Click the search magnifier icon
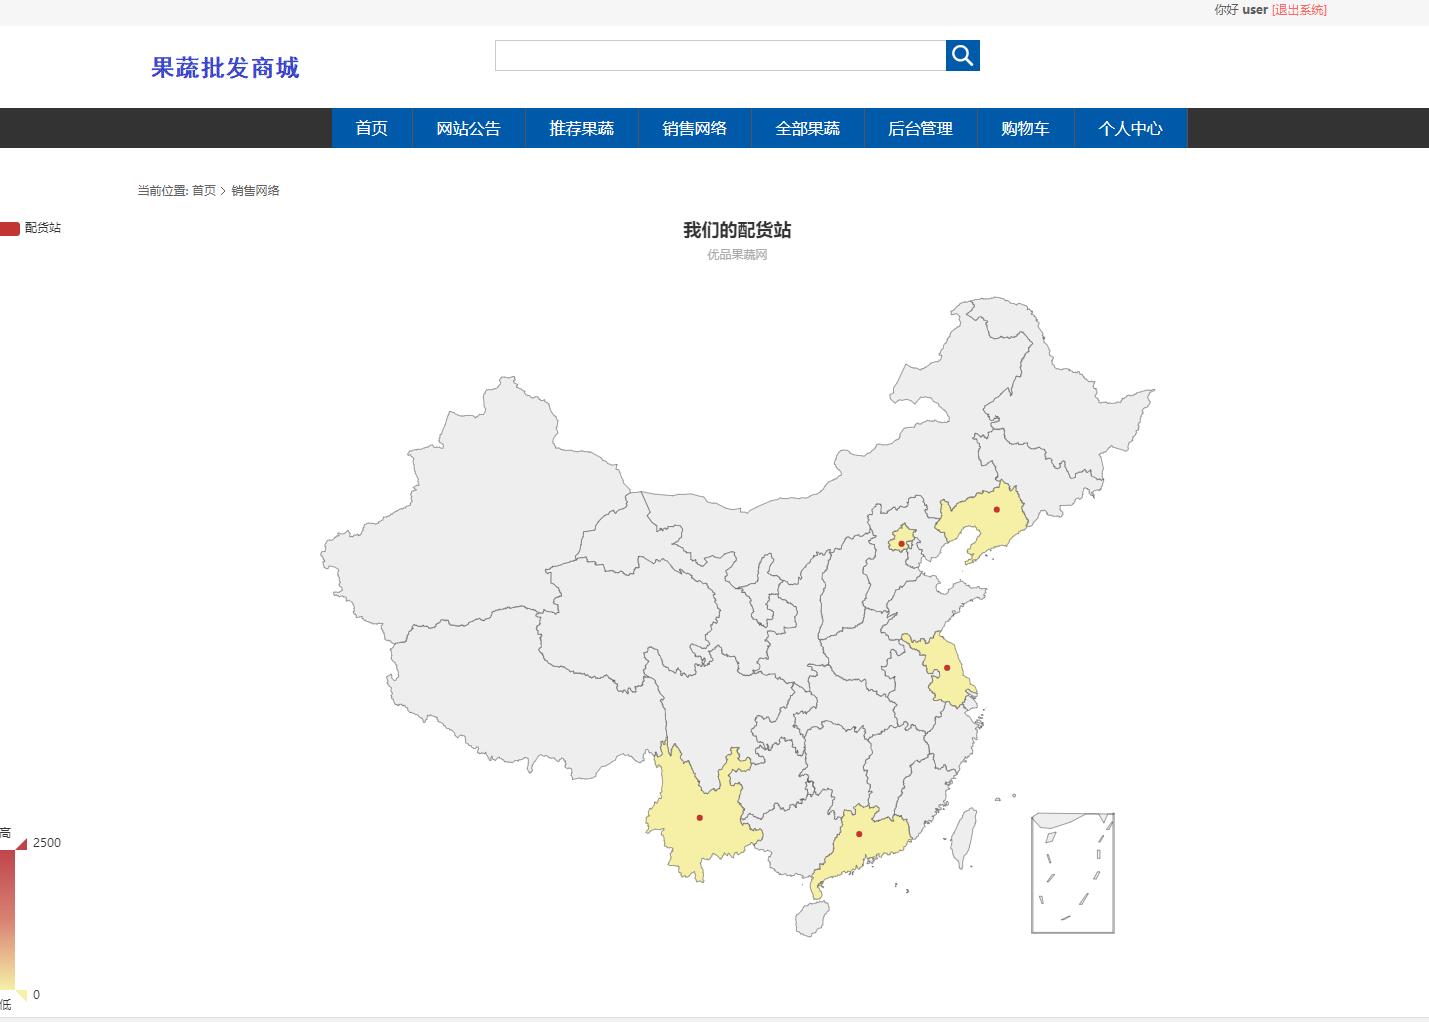Screen dimensions: 1429x1022 (961, 55)
